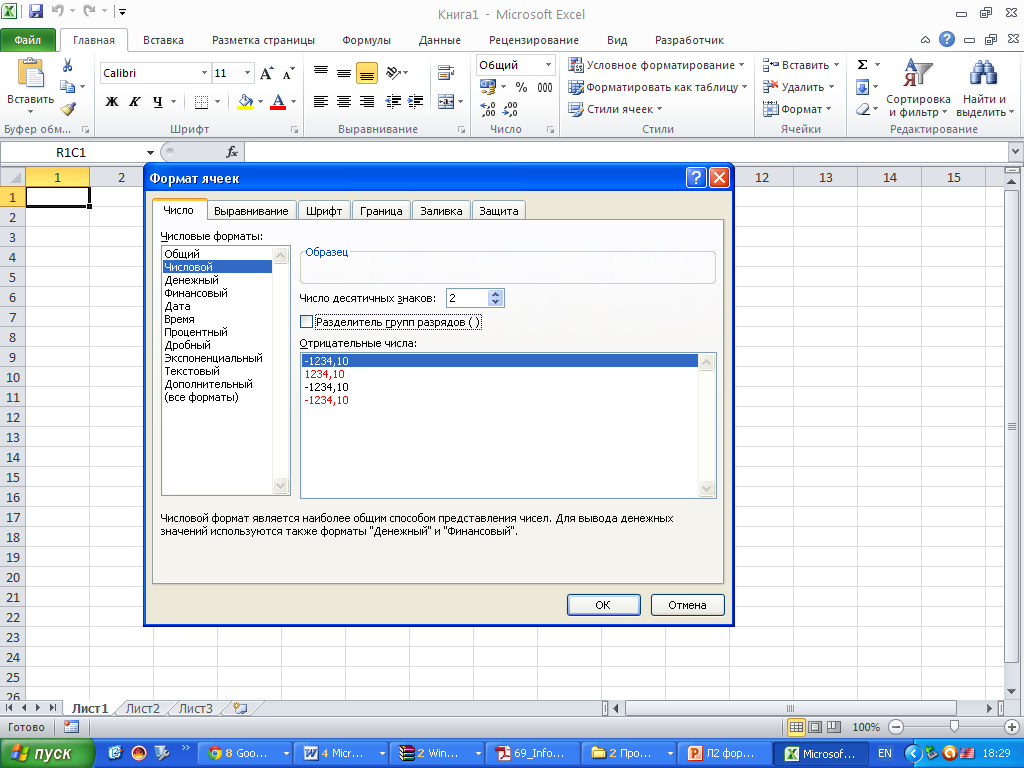Viewport: 1024px width, 768px height.
Task: Click the AutoSum sigma icon
Action: [862, 65]
